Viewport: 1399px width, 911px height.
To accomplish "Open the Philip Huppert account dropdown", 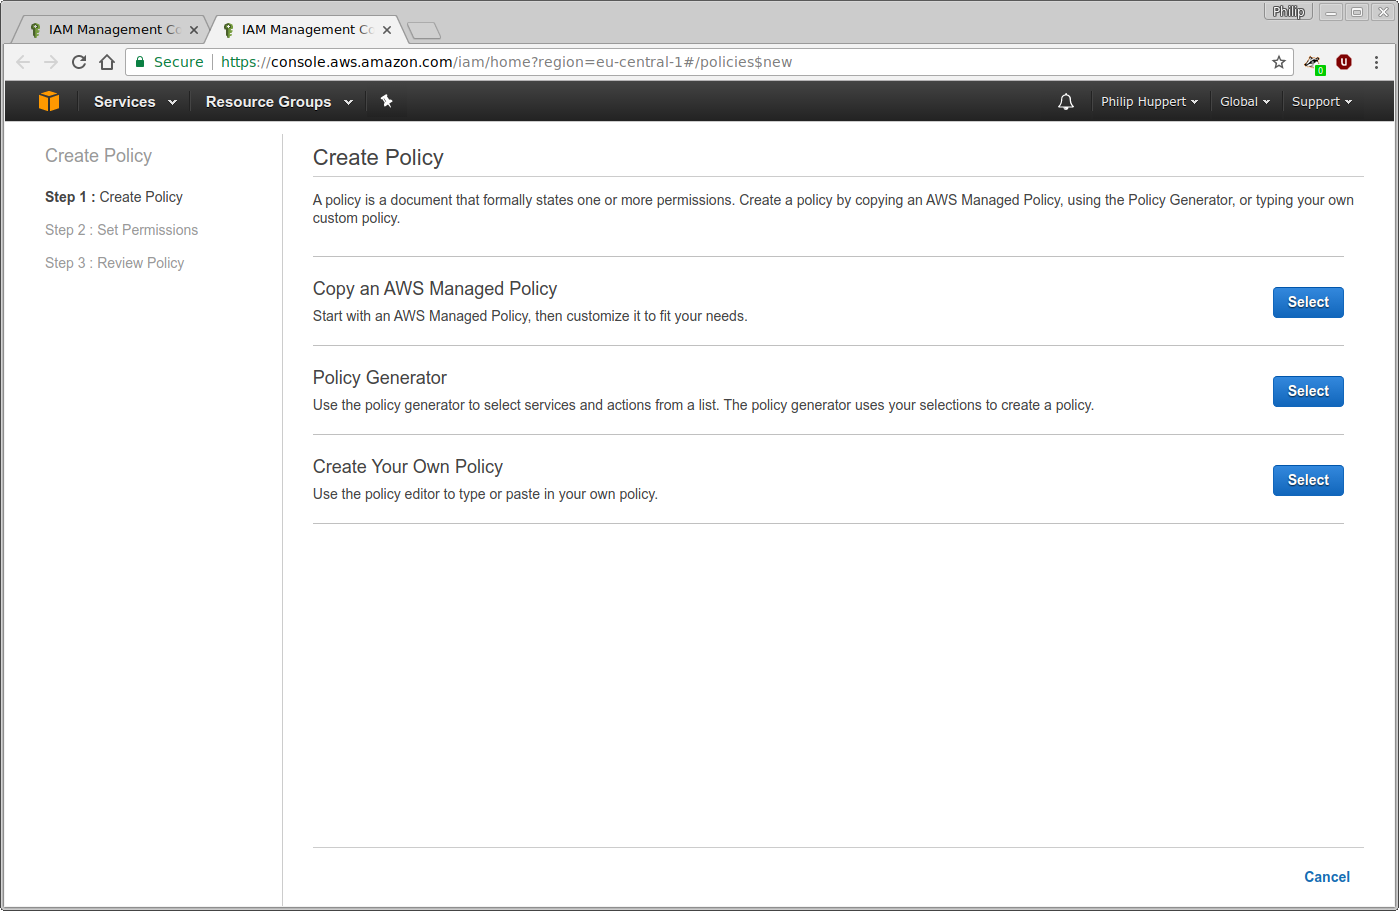I will [x=1149, y=102].
